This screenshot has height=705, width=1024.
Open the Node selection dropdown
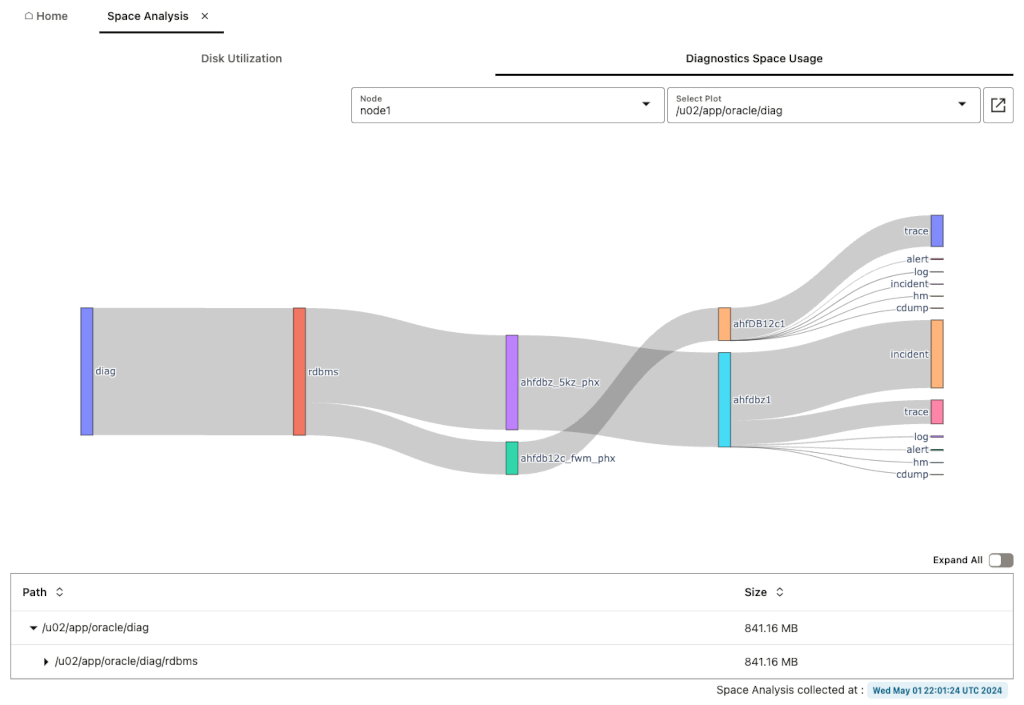(x=645, y=105)
